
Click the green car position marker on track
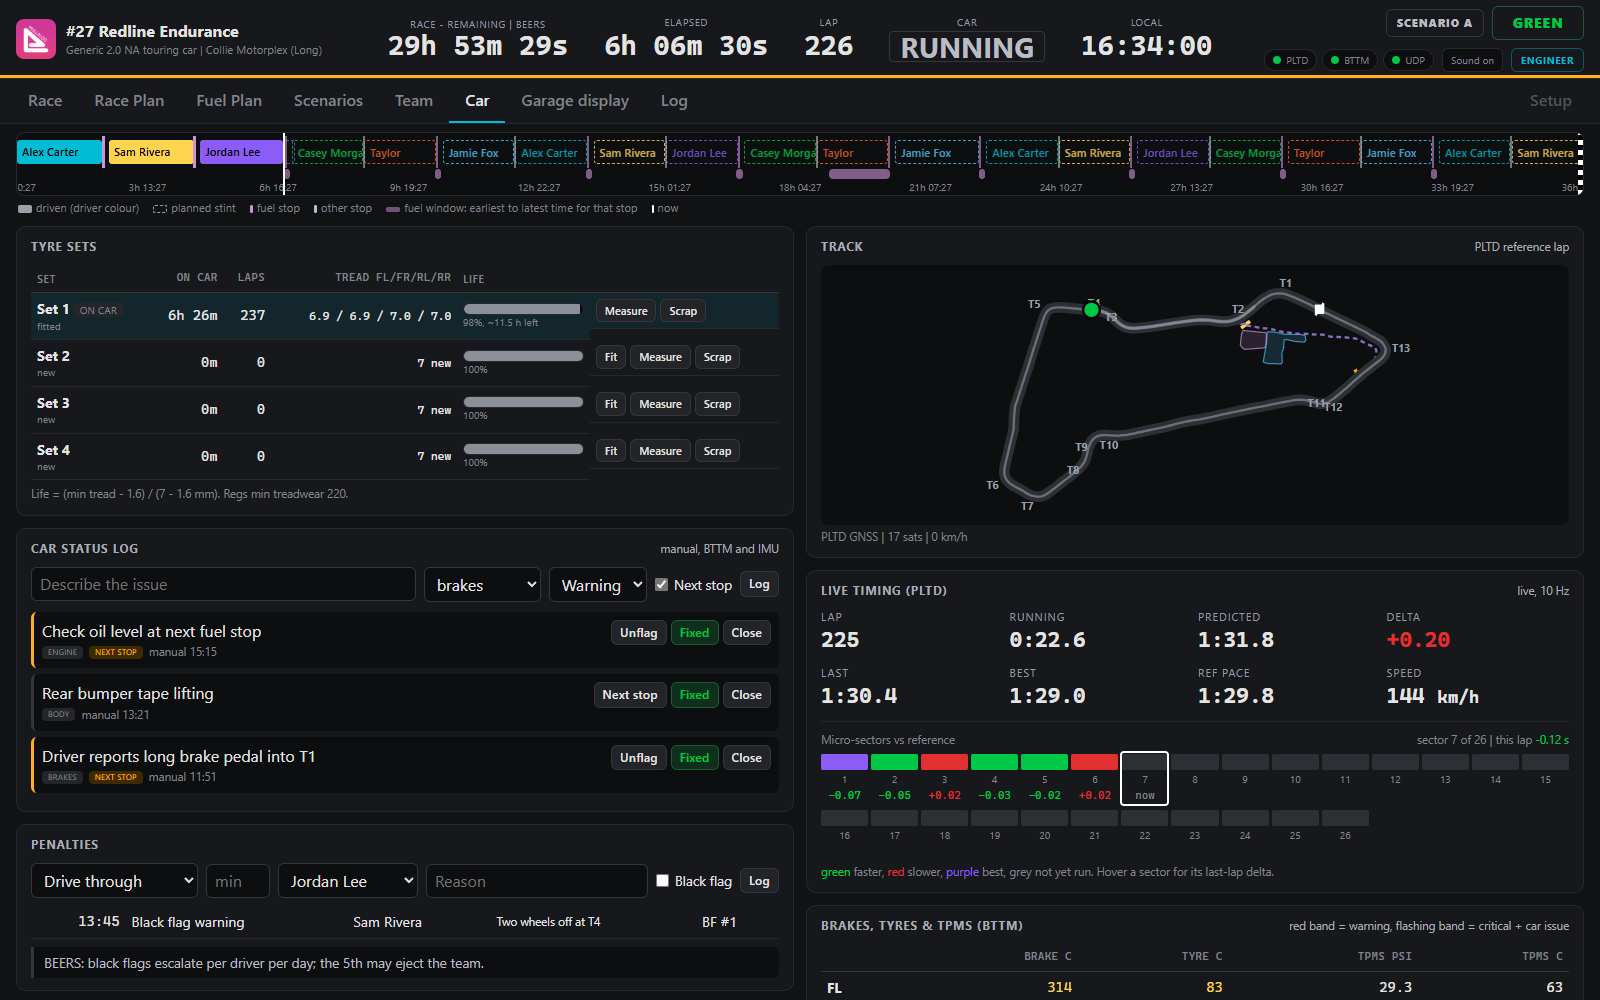coord(1091,310)
